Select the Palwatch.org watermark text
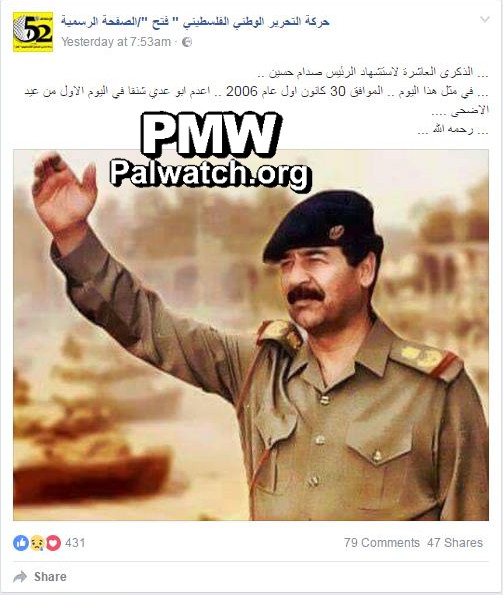Screen dimensions: 503x595 (x=211, y=174)
